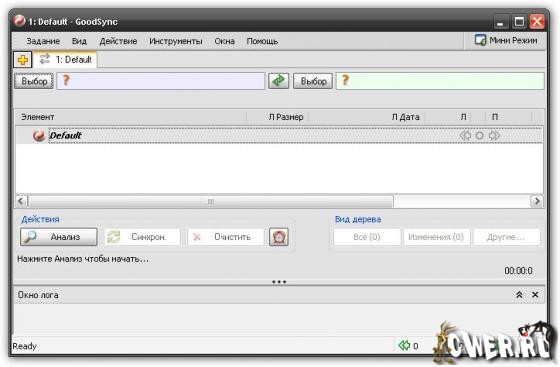Image resolution: width=560 pixels, height=367 pixels.
Task: Open the Другие... tree view options
Action: [506, 237]
